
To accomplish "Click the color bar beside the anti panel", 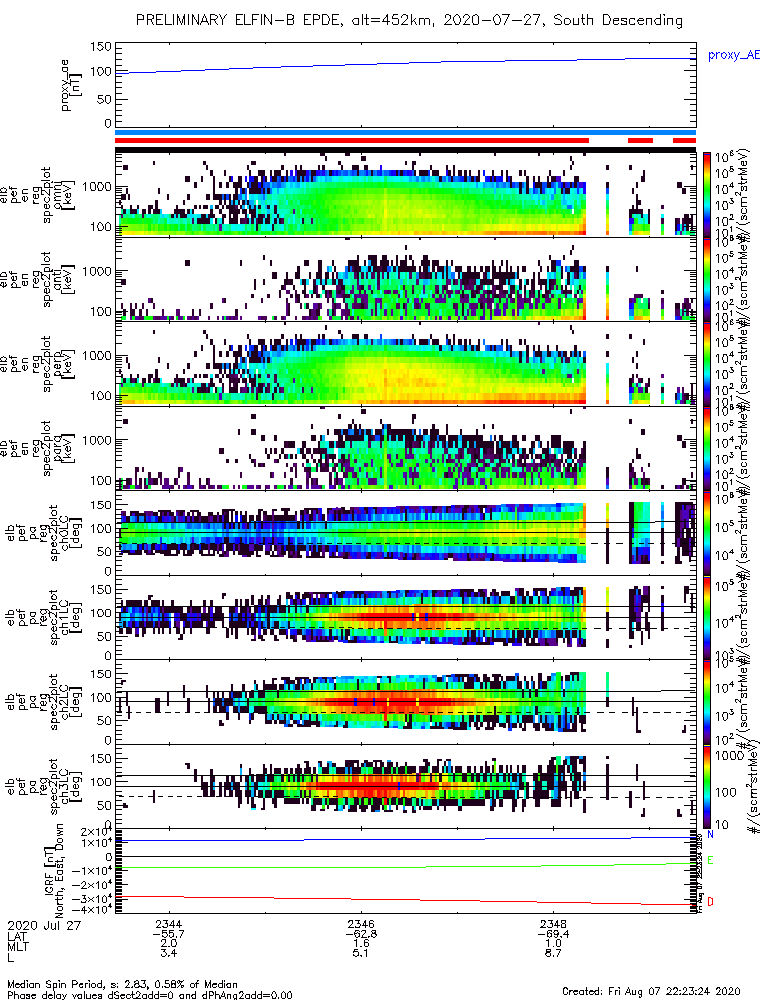I will click(707, 279).
